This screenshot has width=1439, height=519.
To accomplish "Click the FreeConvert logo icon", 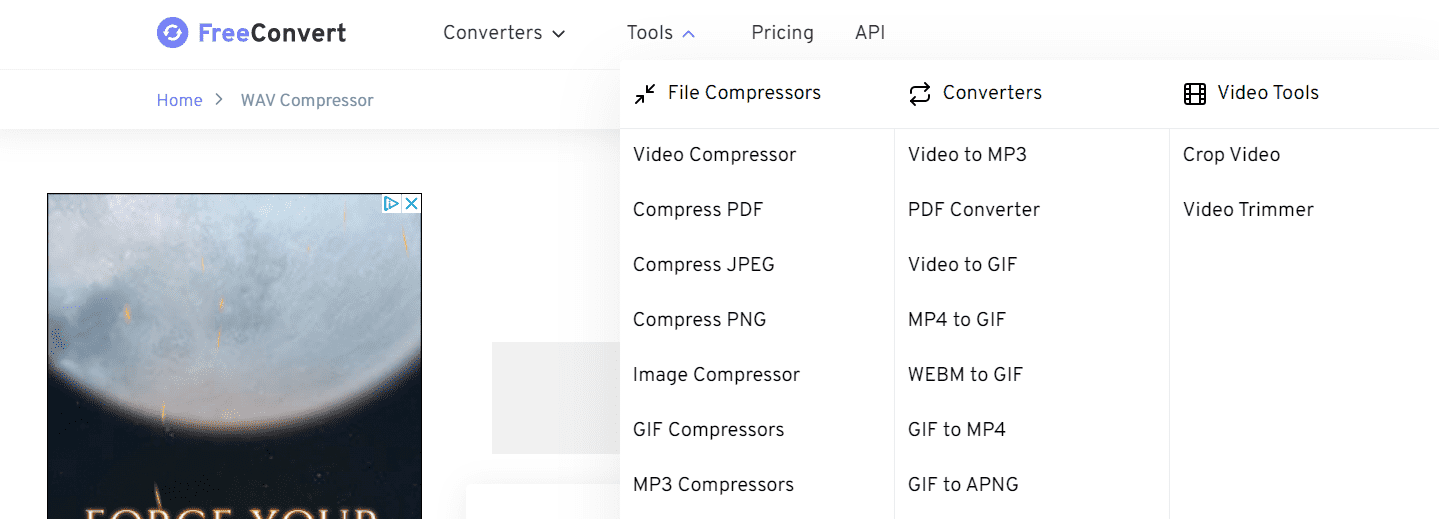I will (x=172, y=33).
